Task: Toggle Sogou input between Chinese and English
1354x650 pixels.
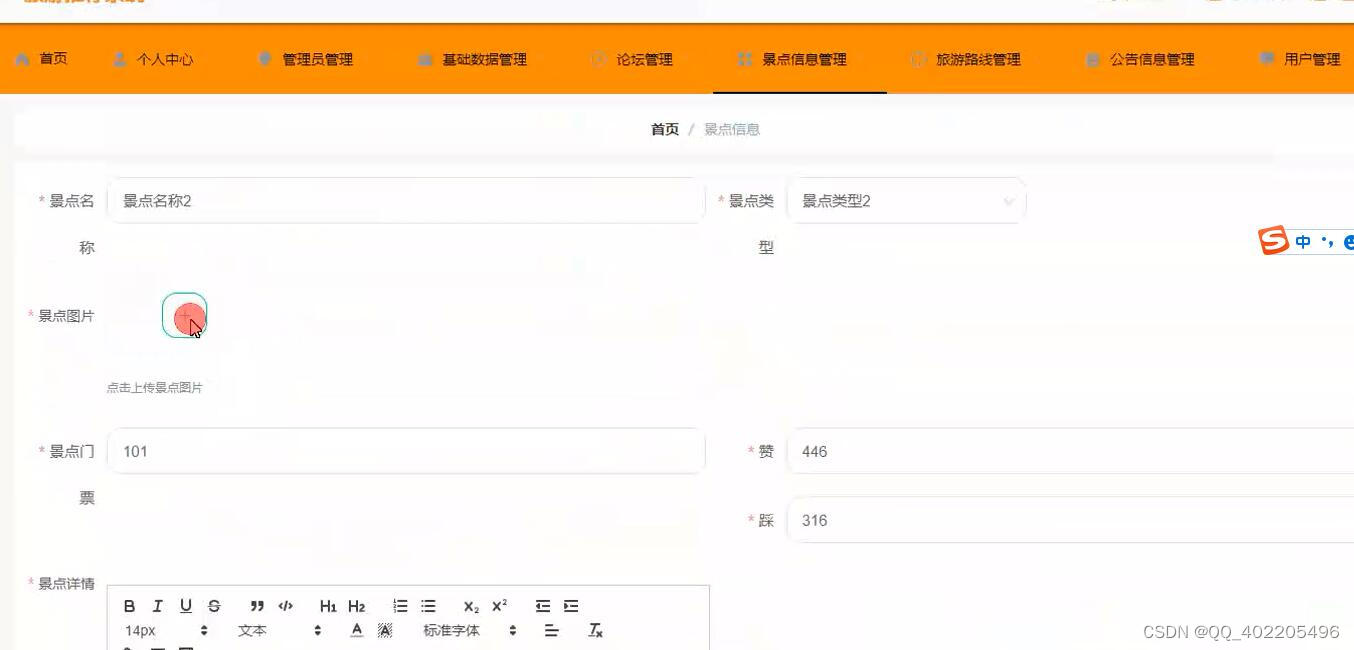Action: click(x=1301, y=241)
